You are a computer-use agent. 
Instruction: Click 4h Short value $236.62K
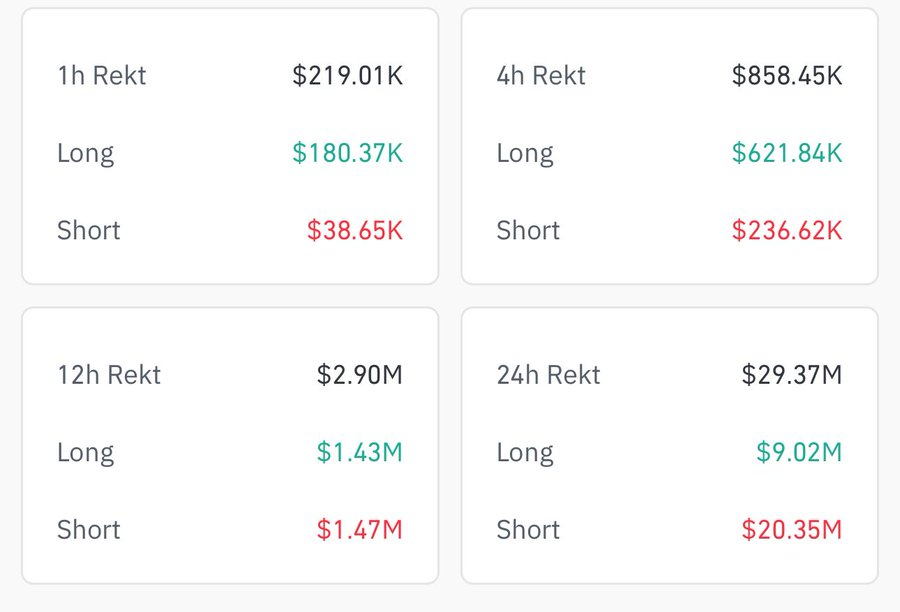(x=787, y=230)
